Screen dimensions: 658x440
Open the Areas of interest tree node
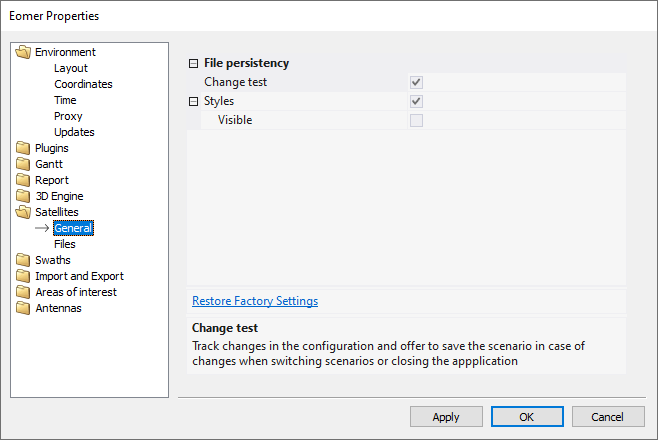tap(75, 292)
